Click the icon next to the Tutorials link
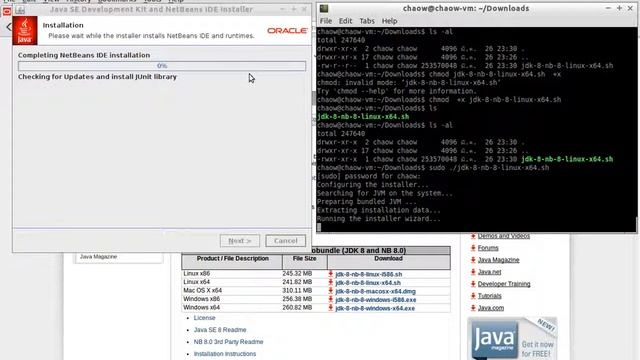Viewport: 640px width, 360px height. tap(473, 296)
